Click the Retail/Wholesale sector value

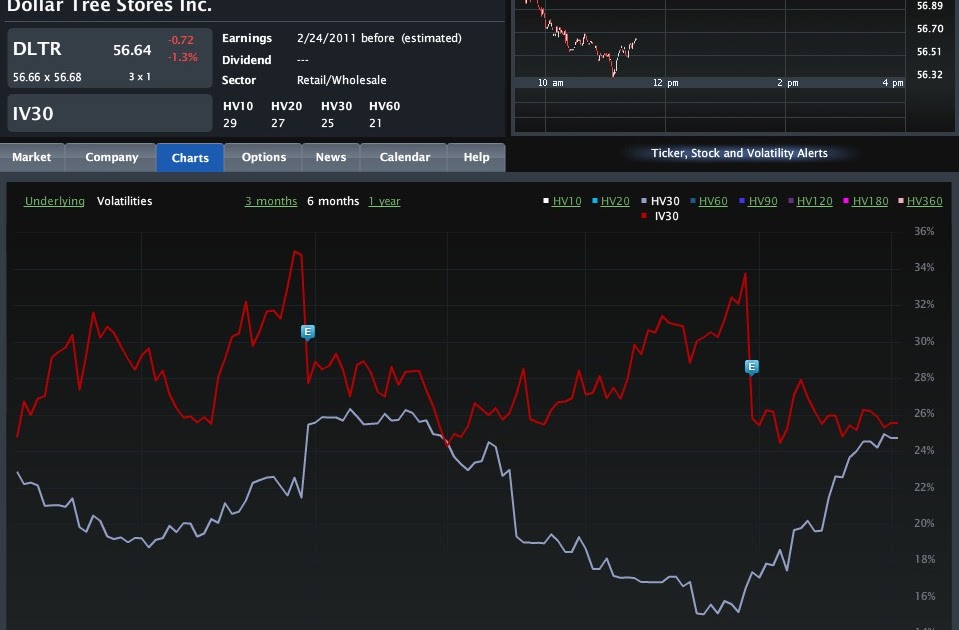pos(341,80)
